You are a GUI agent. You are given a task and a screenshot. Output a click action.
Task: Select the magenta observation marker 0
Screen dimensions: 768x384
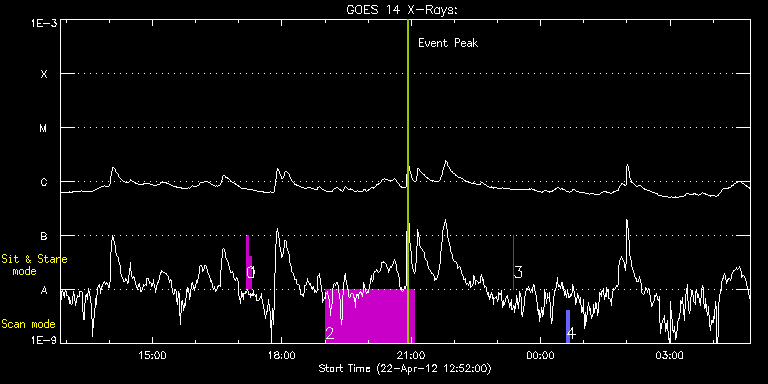[x=249, y=263]
